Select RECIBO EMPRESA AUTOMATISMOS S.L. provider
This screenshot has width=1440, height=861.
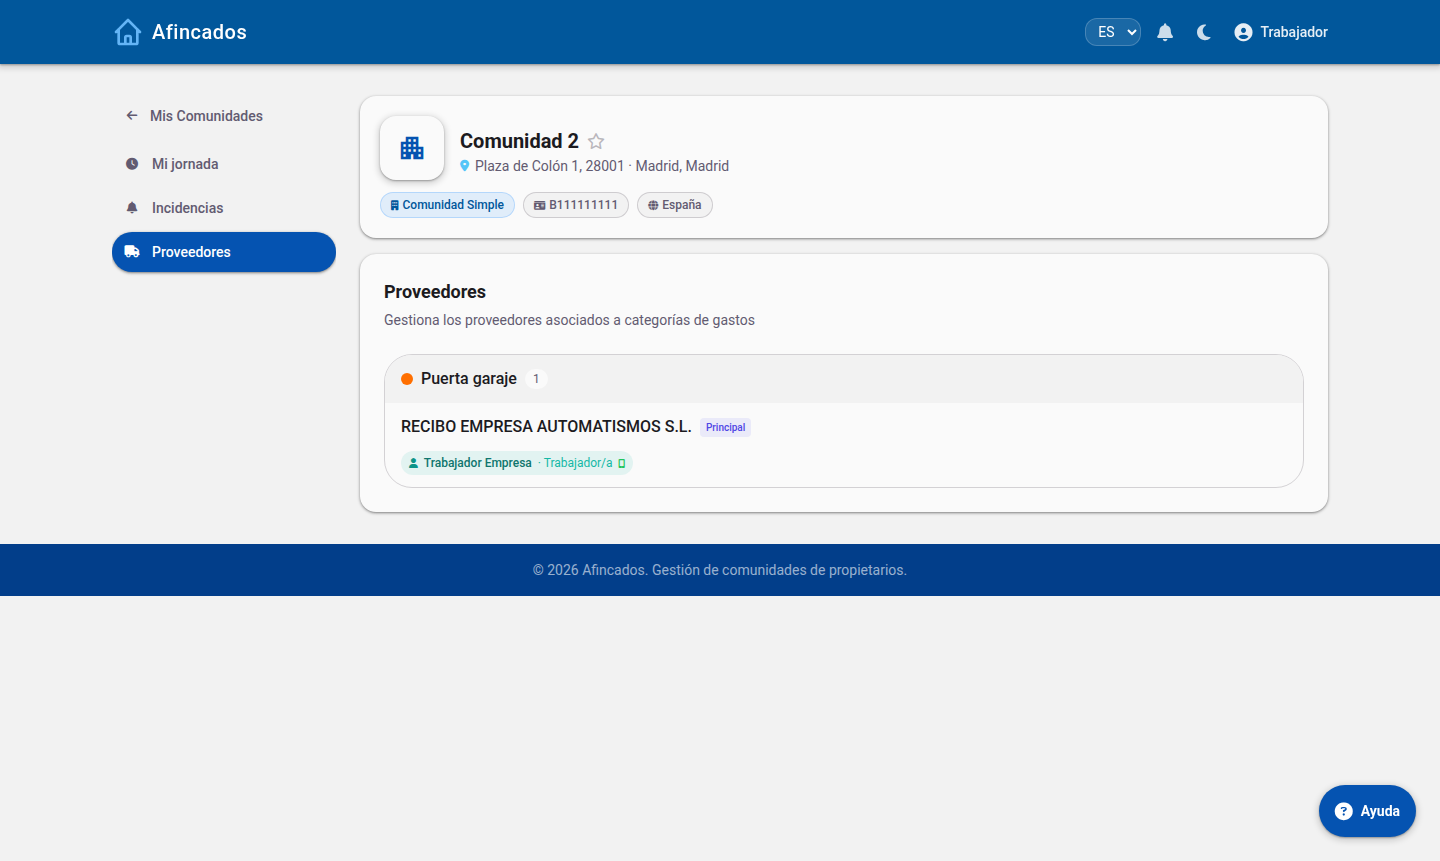(546, 426)
